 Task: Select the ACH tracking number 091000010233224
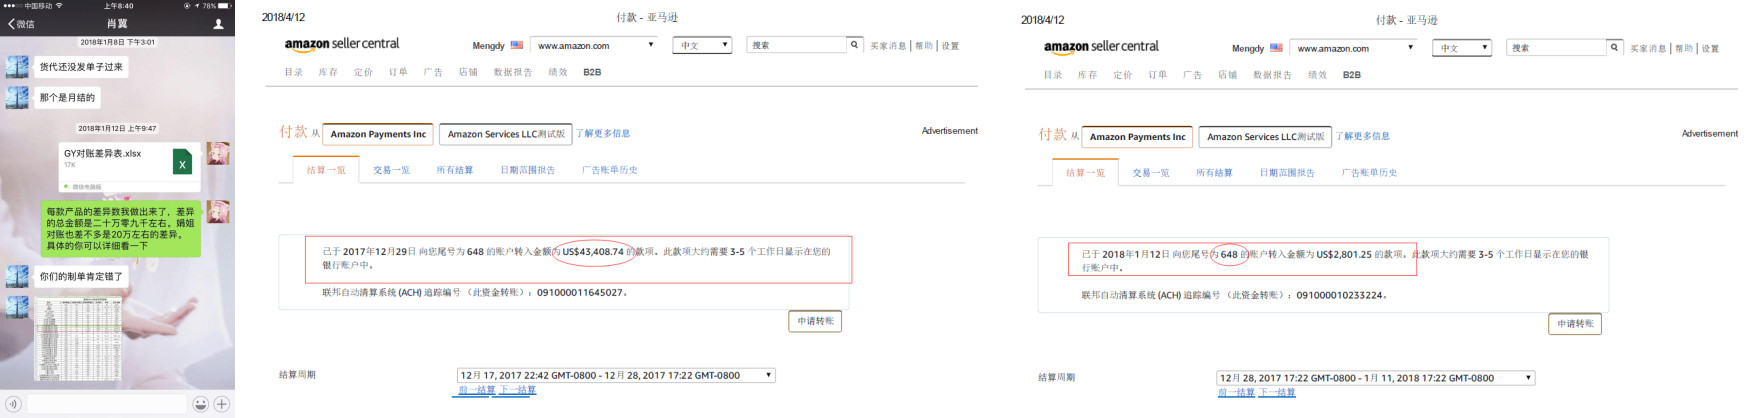[x=1340, y=295]
